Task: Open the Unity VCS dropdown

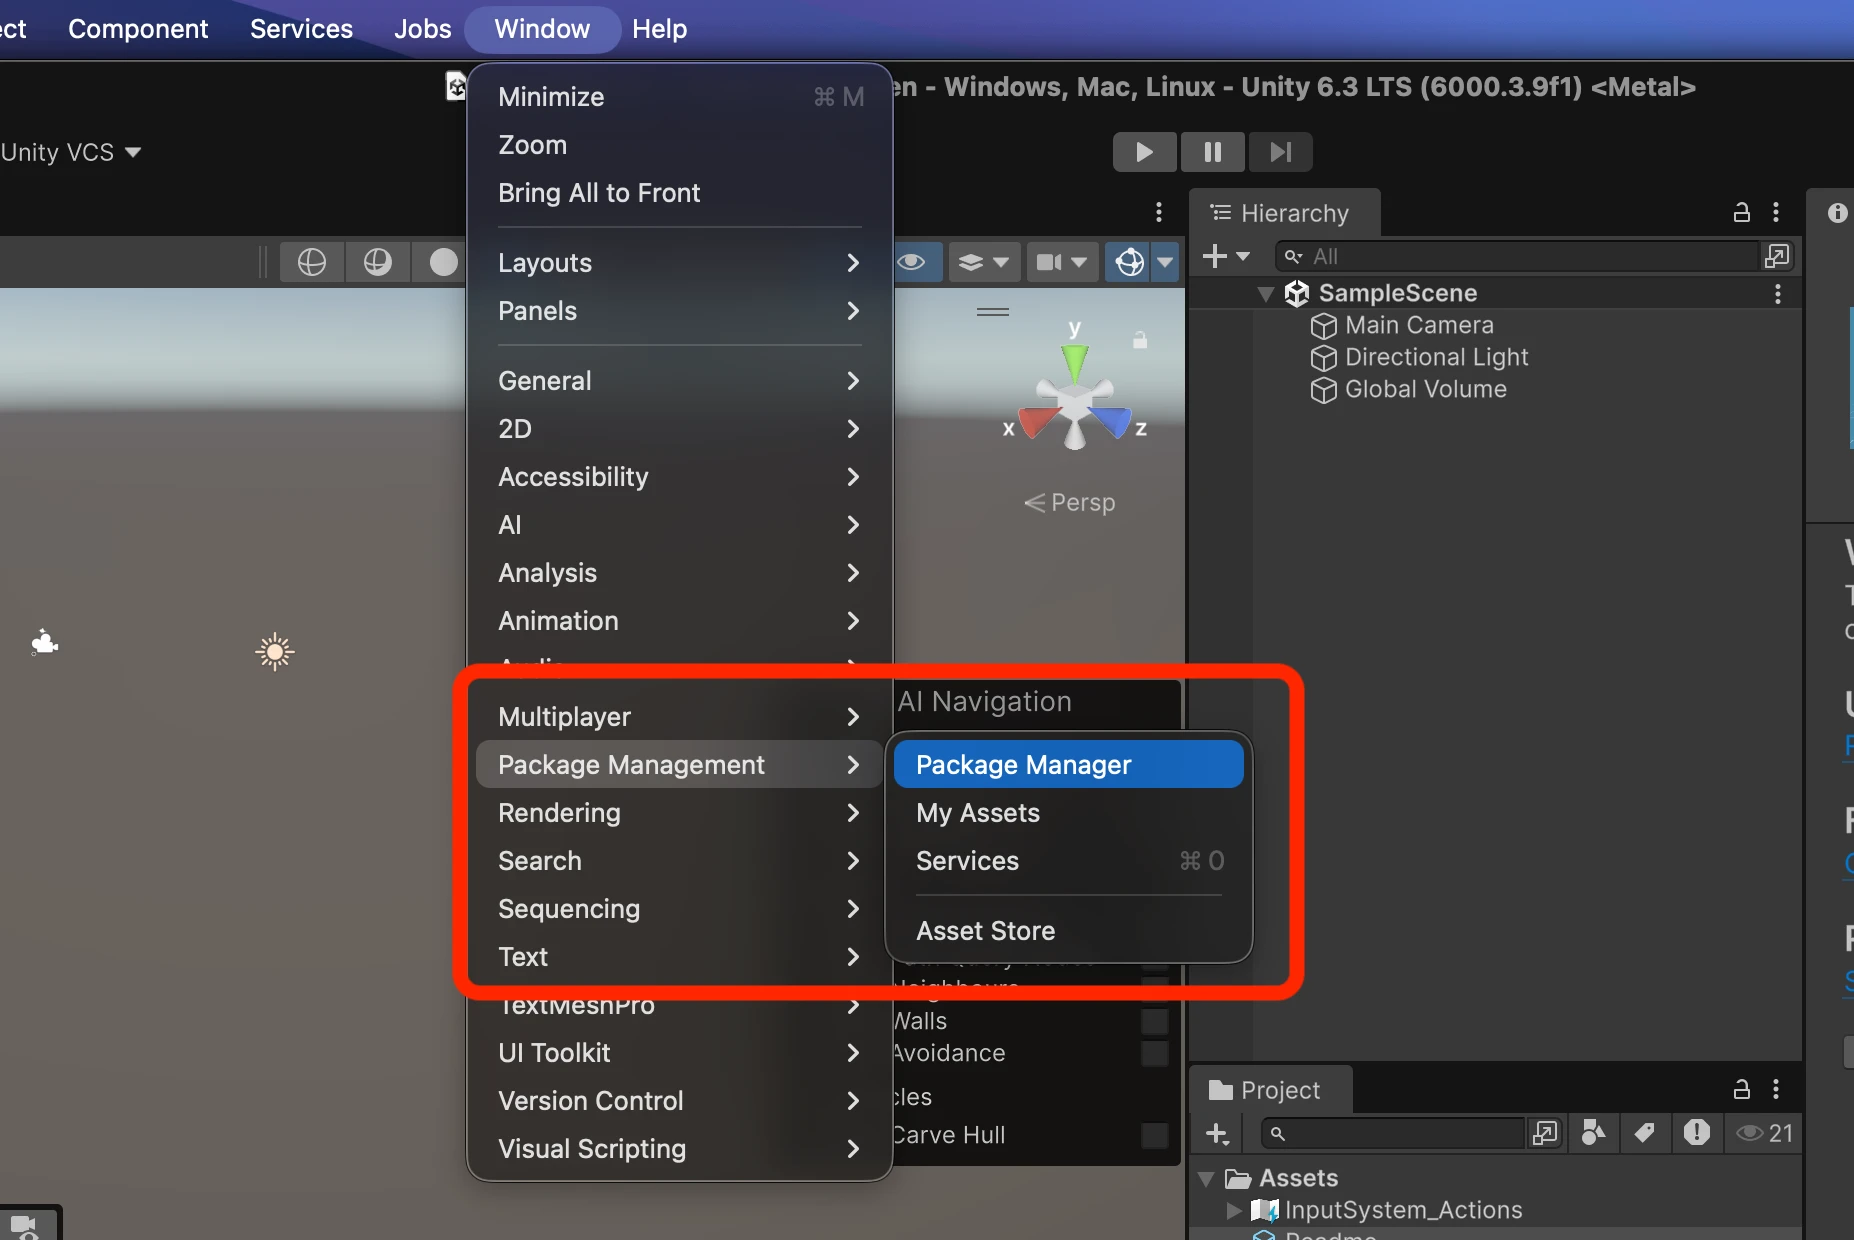Action: click(x=71, y=152)
